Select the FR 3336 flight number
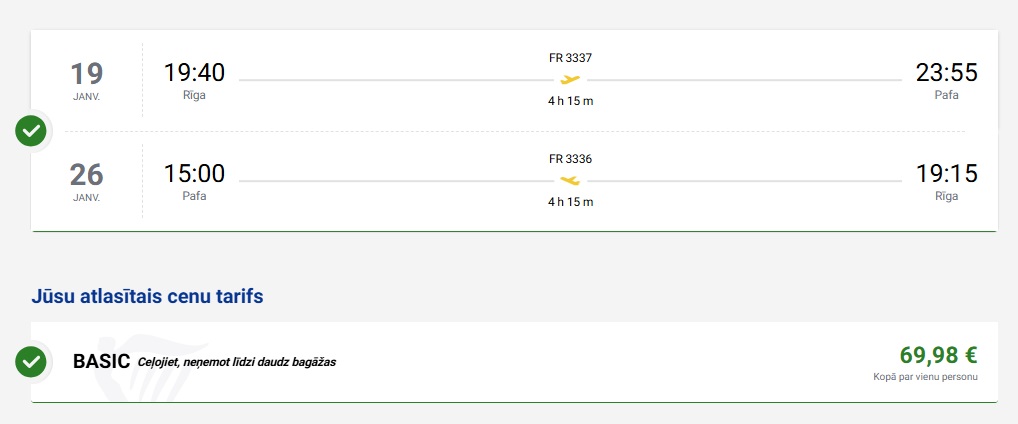1018x424 pixels. pos(570,159)
